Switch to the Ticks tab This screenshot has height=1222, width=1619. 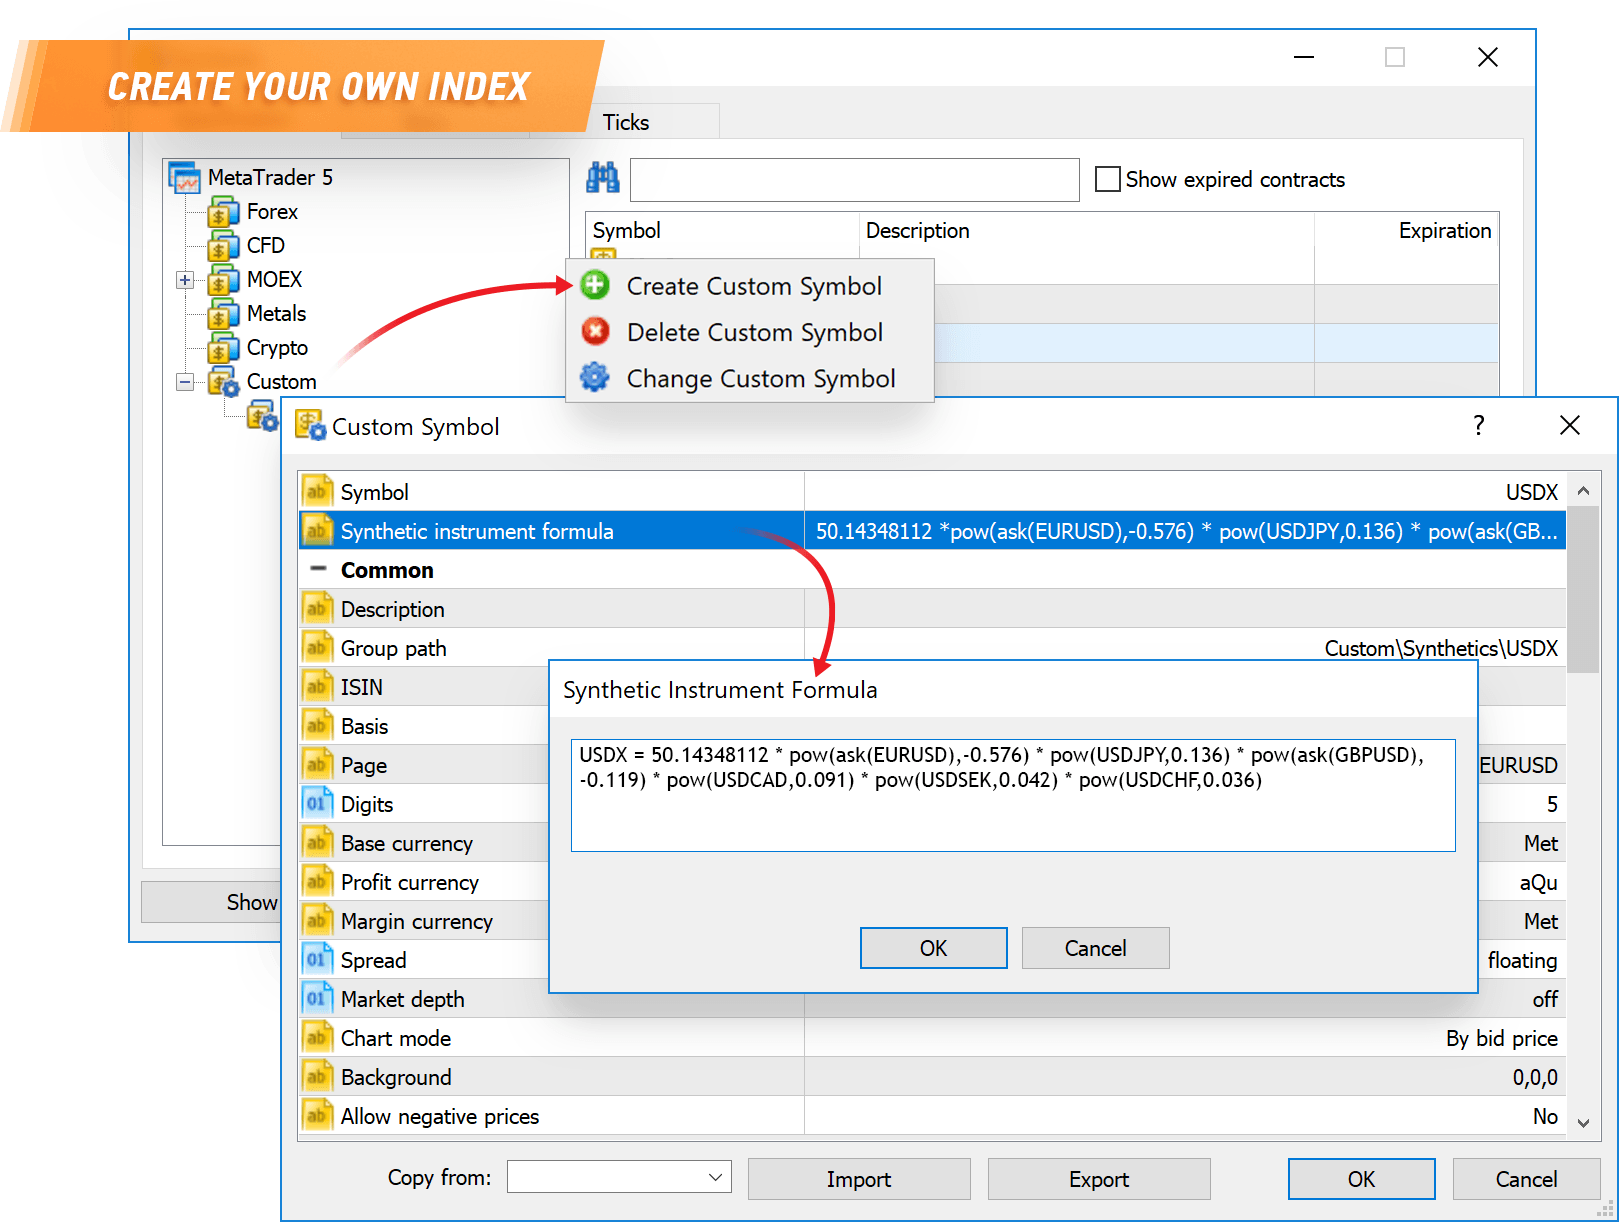[x=625, y=121]
